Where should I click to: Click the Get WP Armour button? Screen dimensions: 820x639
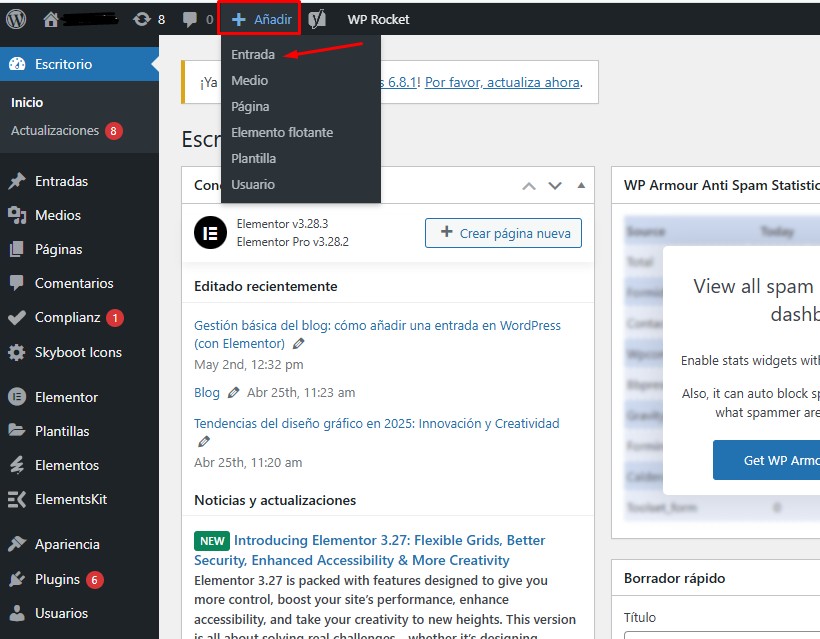pyautogui.click(x=767, y=460)
